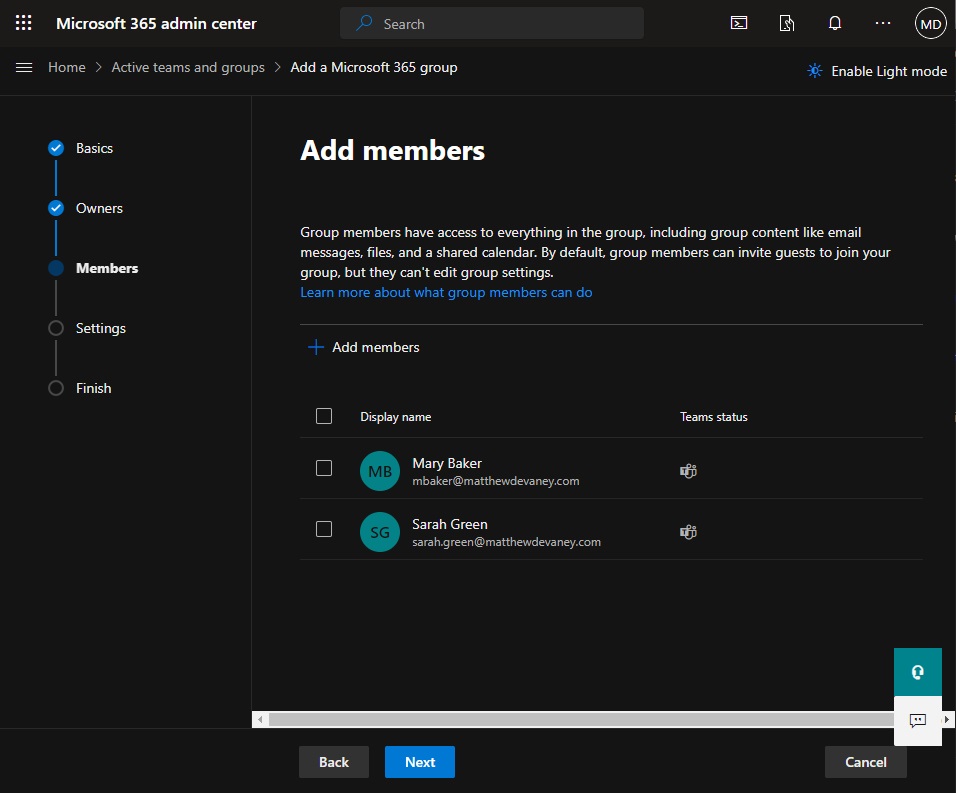Click the plus icon beside Add members
The width and height of the screenshot is (956, 793).
click(x=316, y=347)
